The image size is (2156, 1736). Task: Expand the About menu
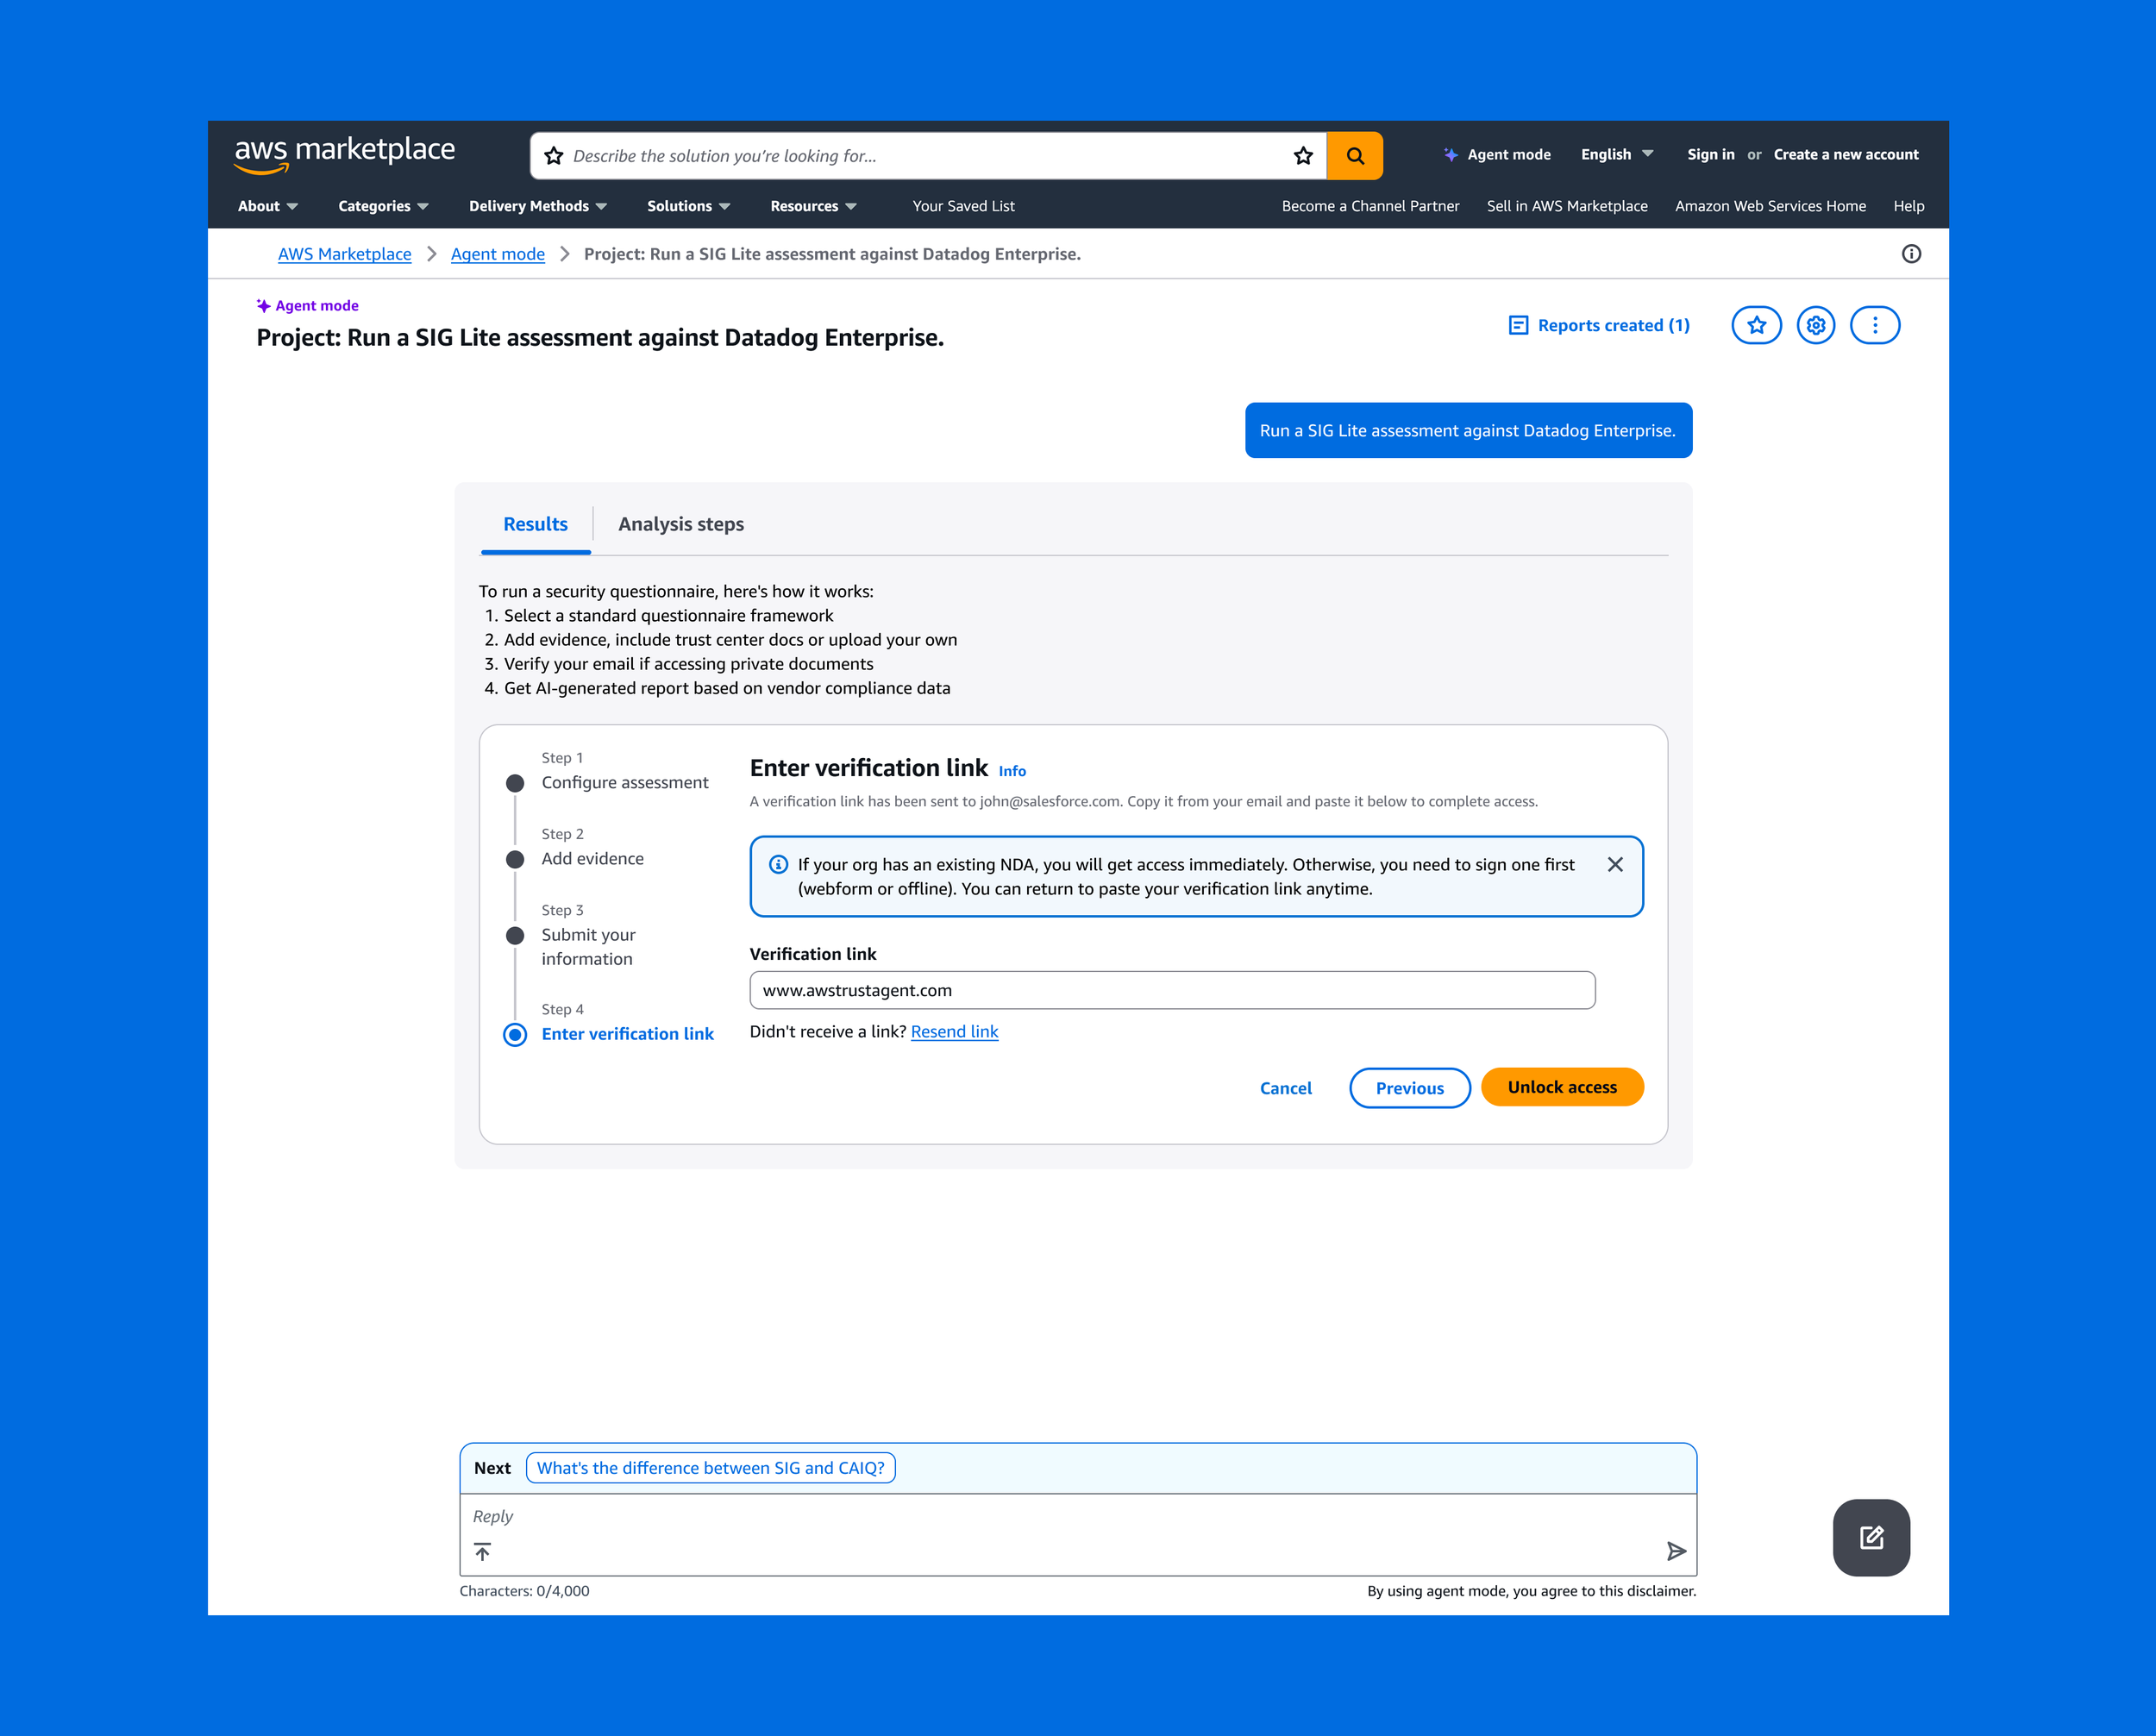(x=268, y=206)
